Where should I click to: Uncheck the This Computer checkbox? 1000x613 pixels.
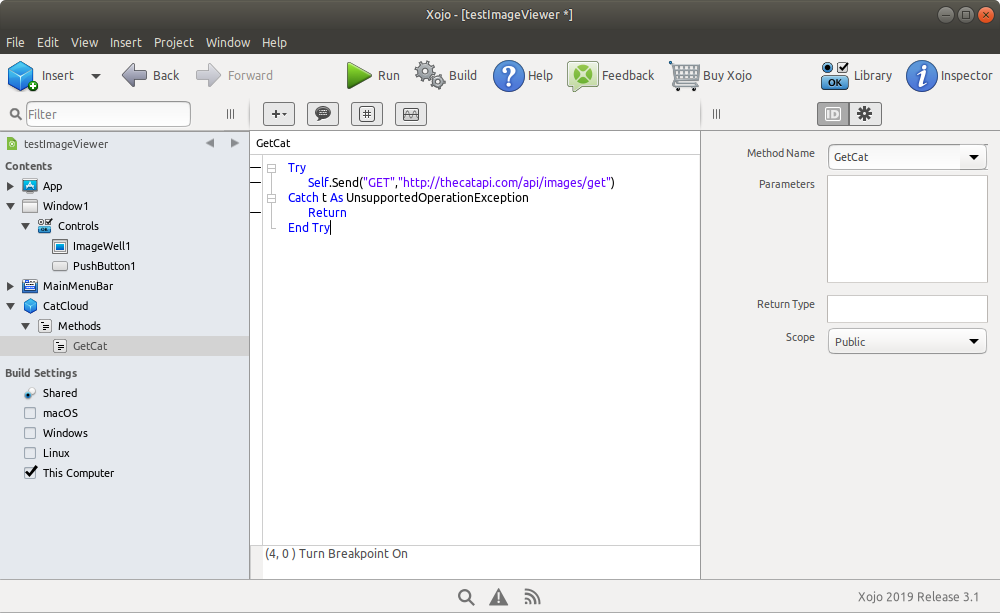click(x=30, y=473)
